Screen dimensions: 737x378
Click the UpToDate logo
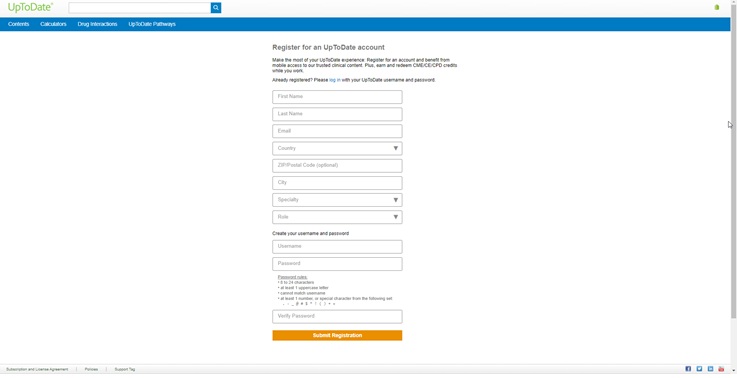[30, 8]
